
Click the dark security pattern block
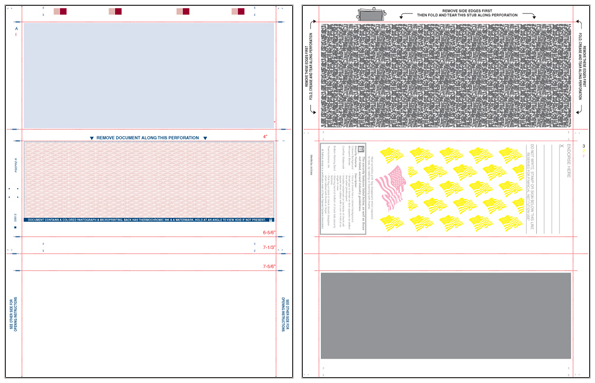(446, 76)
